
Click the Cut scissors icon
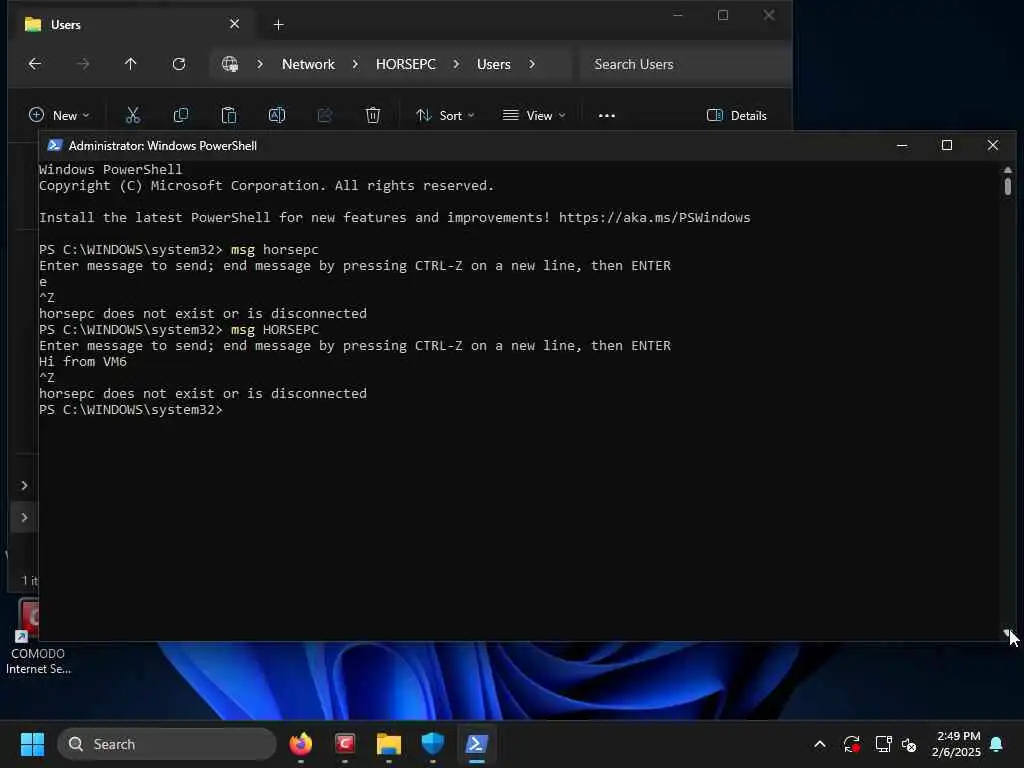point(133,116)
